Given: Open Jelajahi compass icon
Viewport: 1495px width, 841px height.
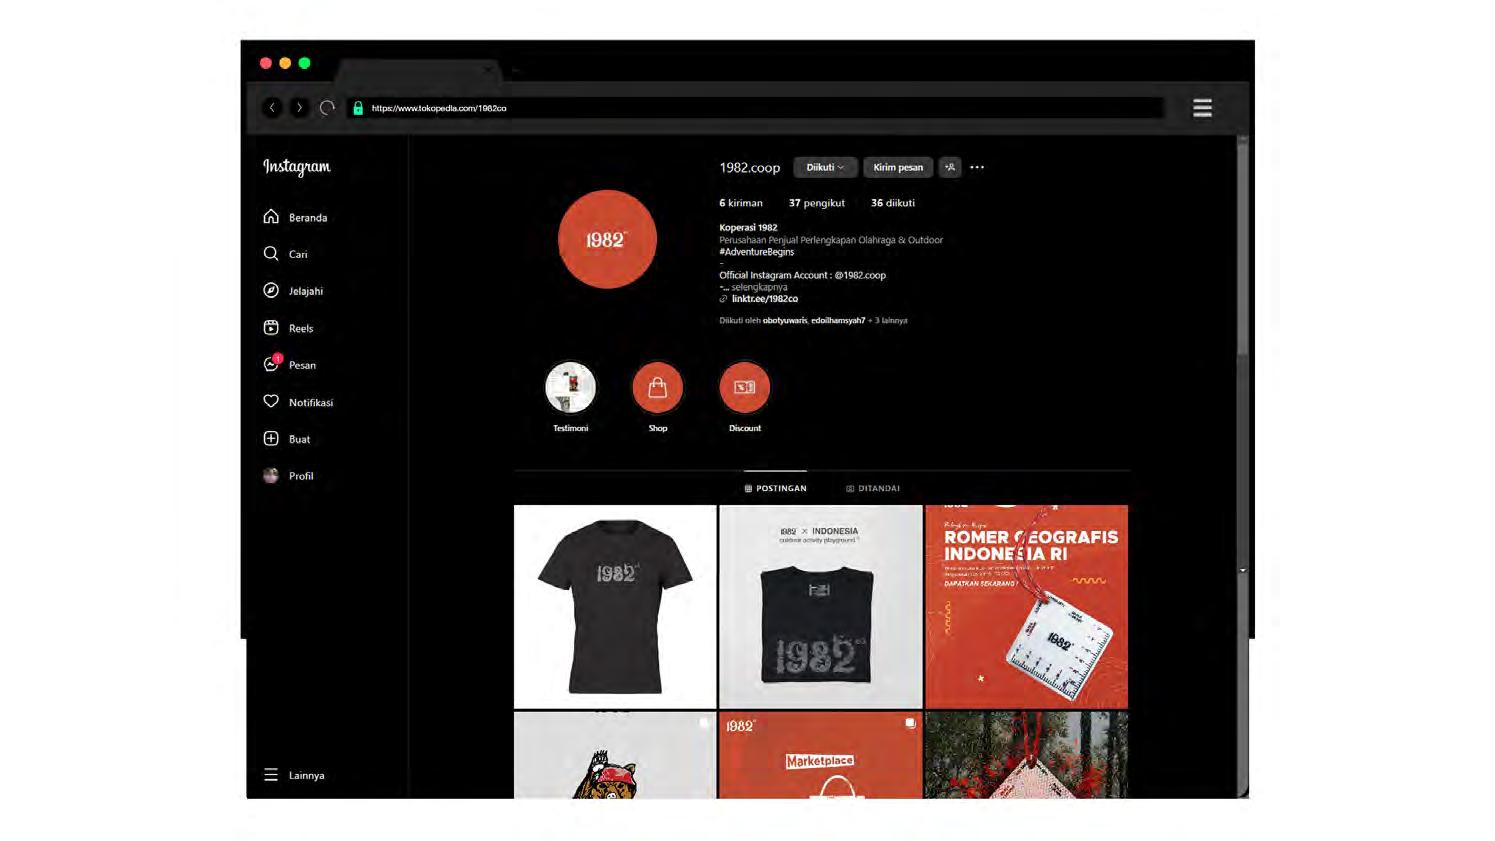Looking at the screenshot, I should point(271,291).
